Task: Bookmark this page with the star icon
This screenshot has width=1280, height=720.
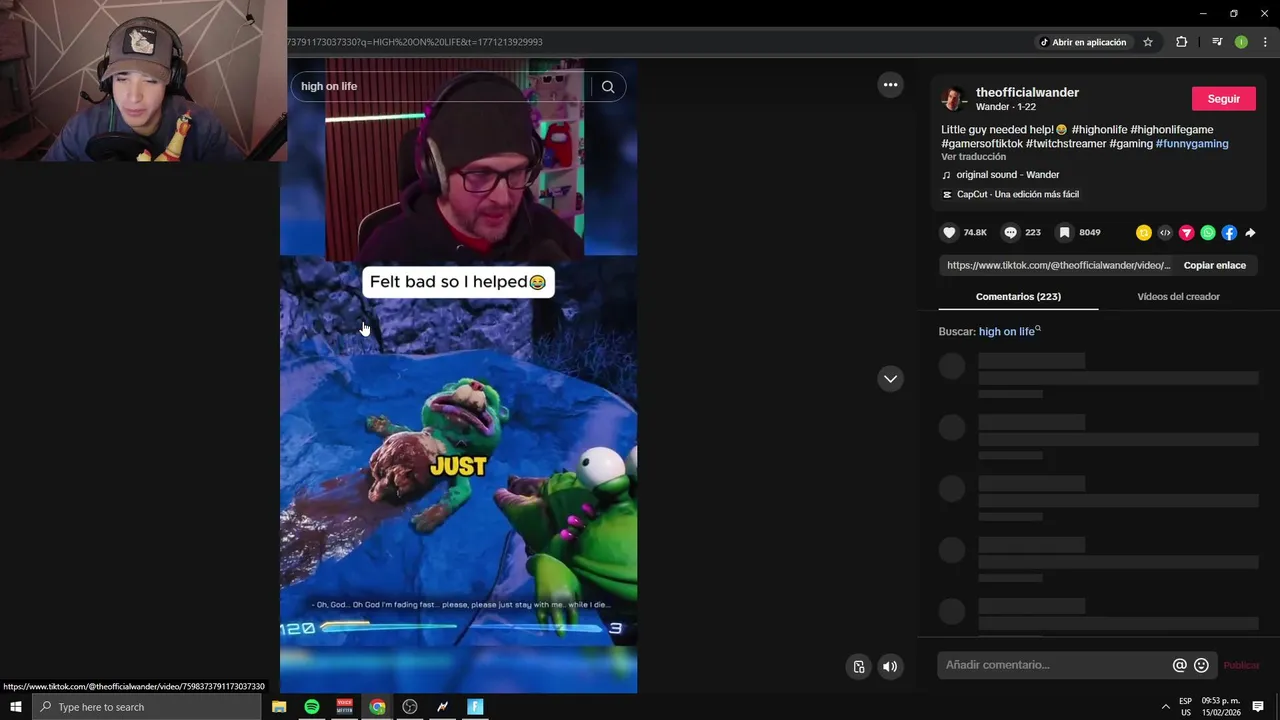Action: (x=1148, y=42)
